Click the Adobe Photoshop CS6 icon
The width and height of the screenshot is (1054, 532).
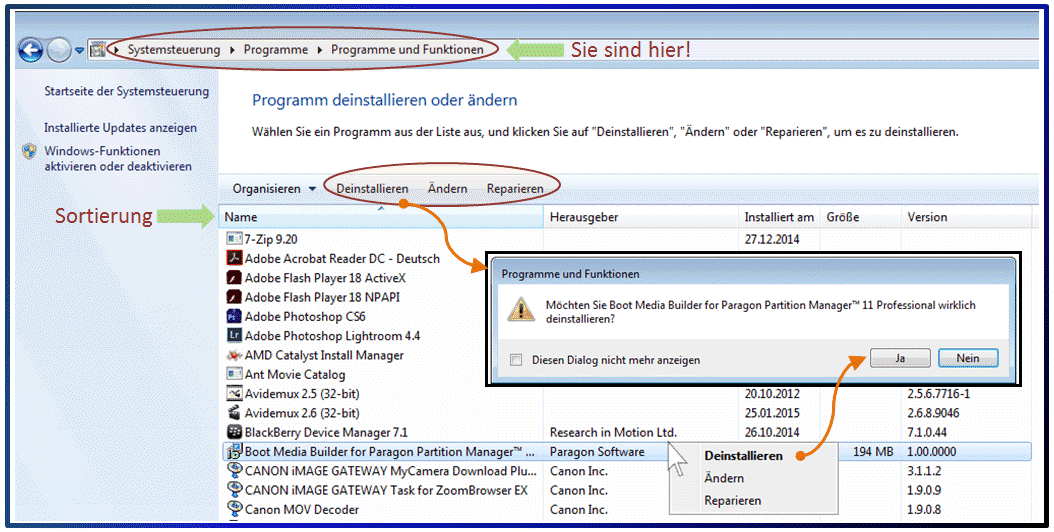coord(235,316)
